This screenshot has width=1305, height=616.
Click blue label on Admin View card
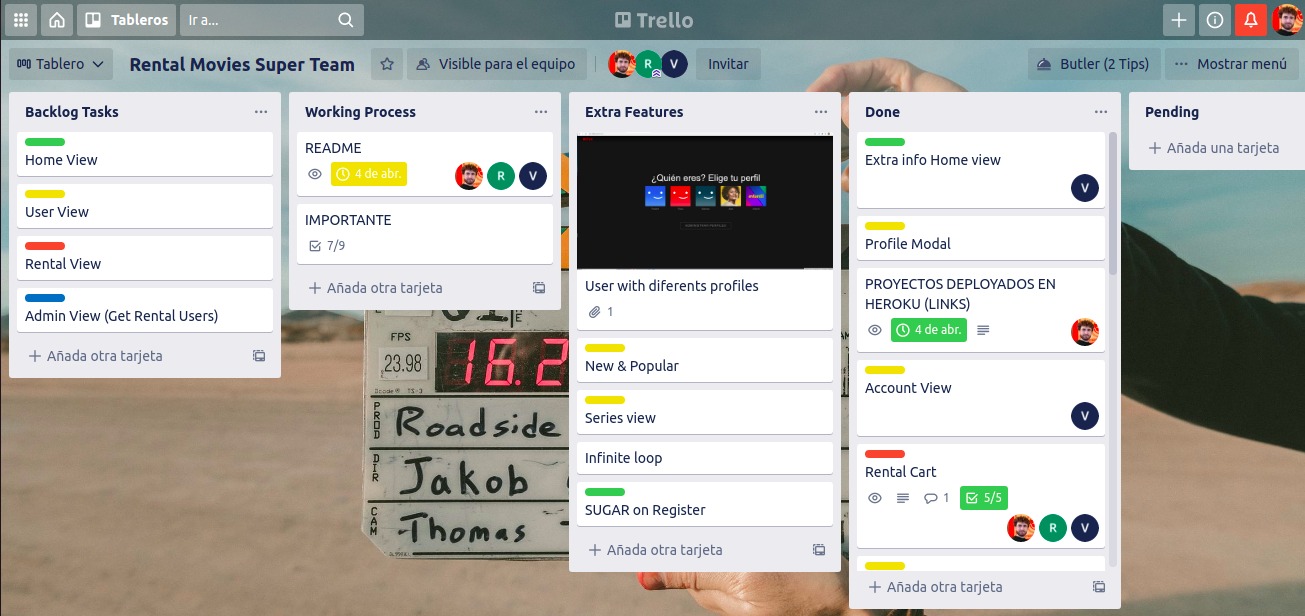pos(45,298)
